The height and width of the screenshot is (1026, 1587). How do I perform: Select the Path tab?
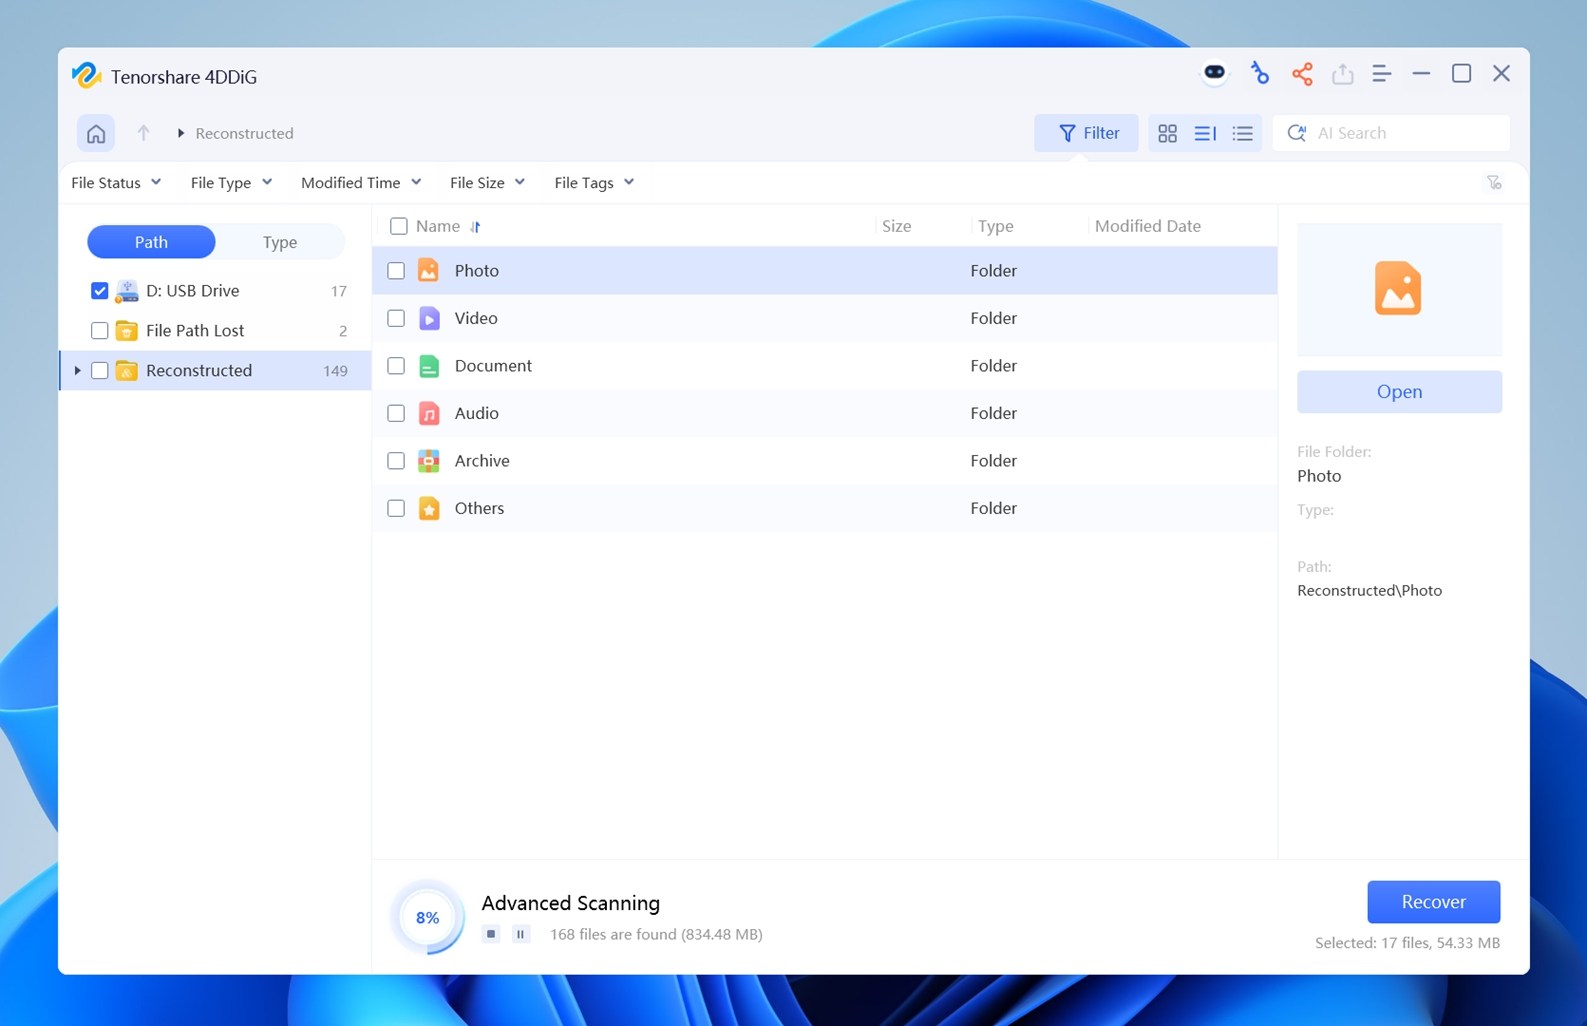tap(151, 242)
